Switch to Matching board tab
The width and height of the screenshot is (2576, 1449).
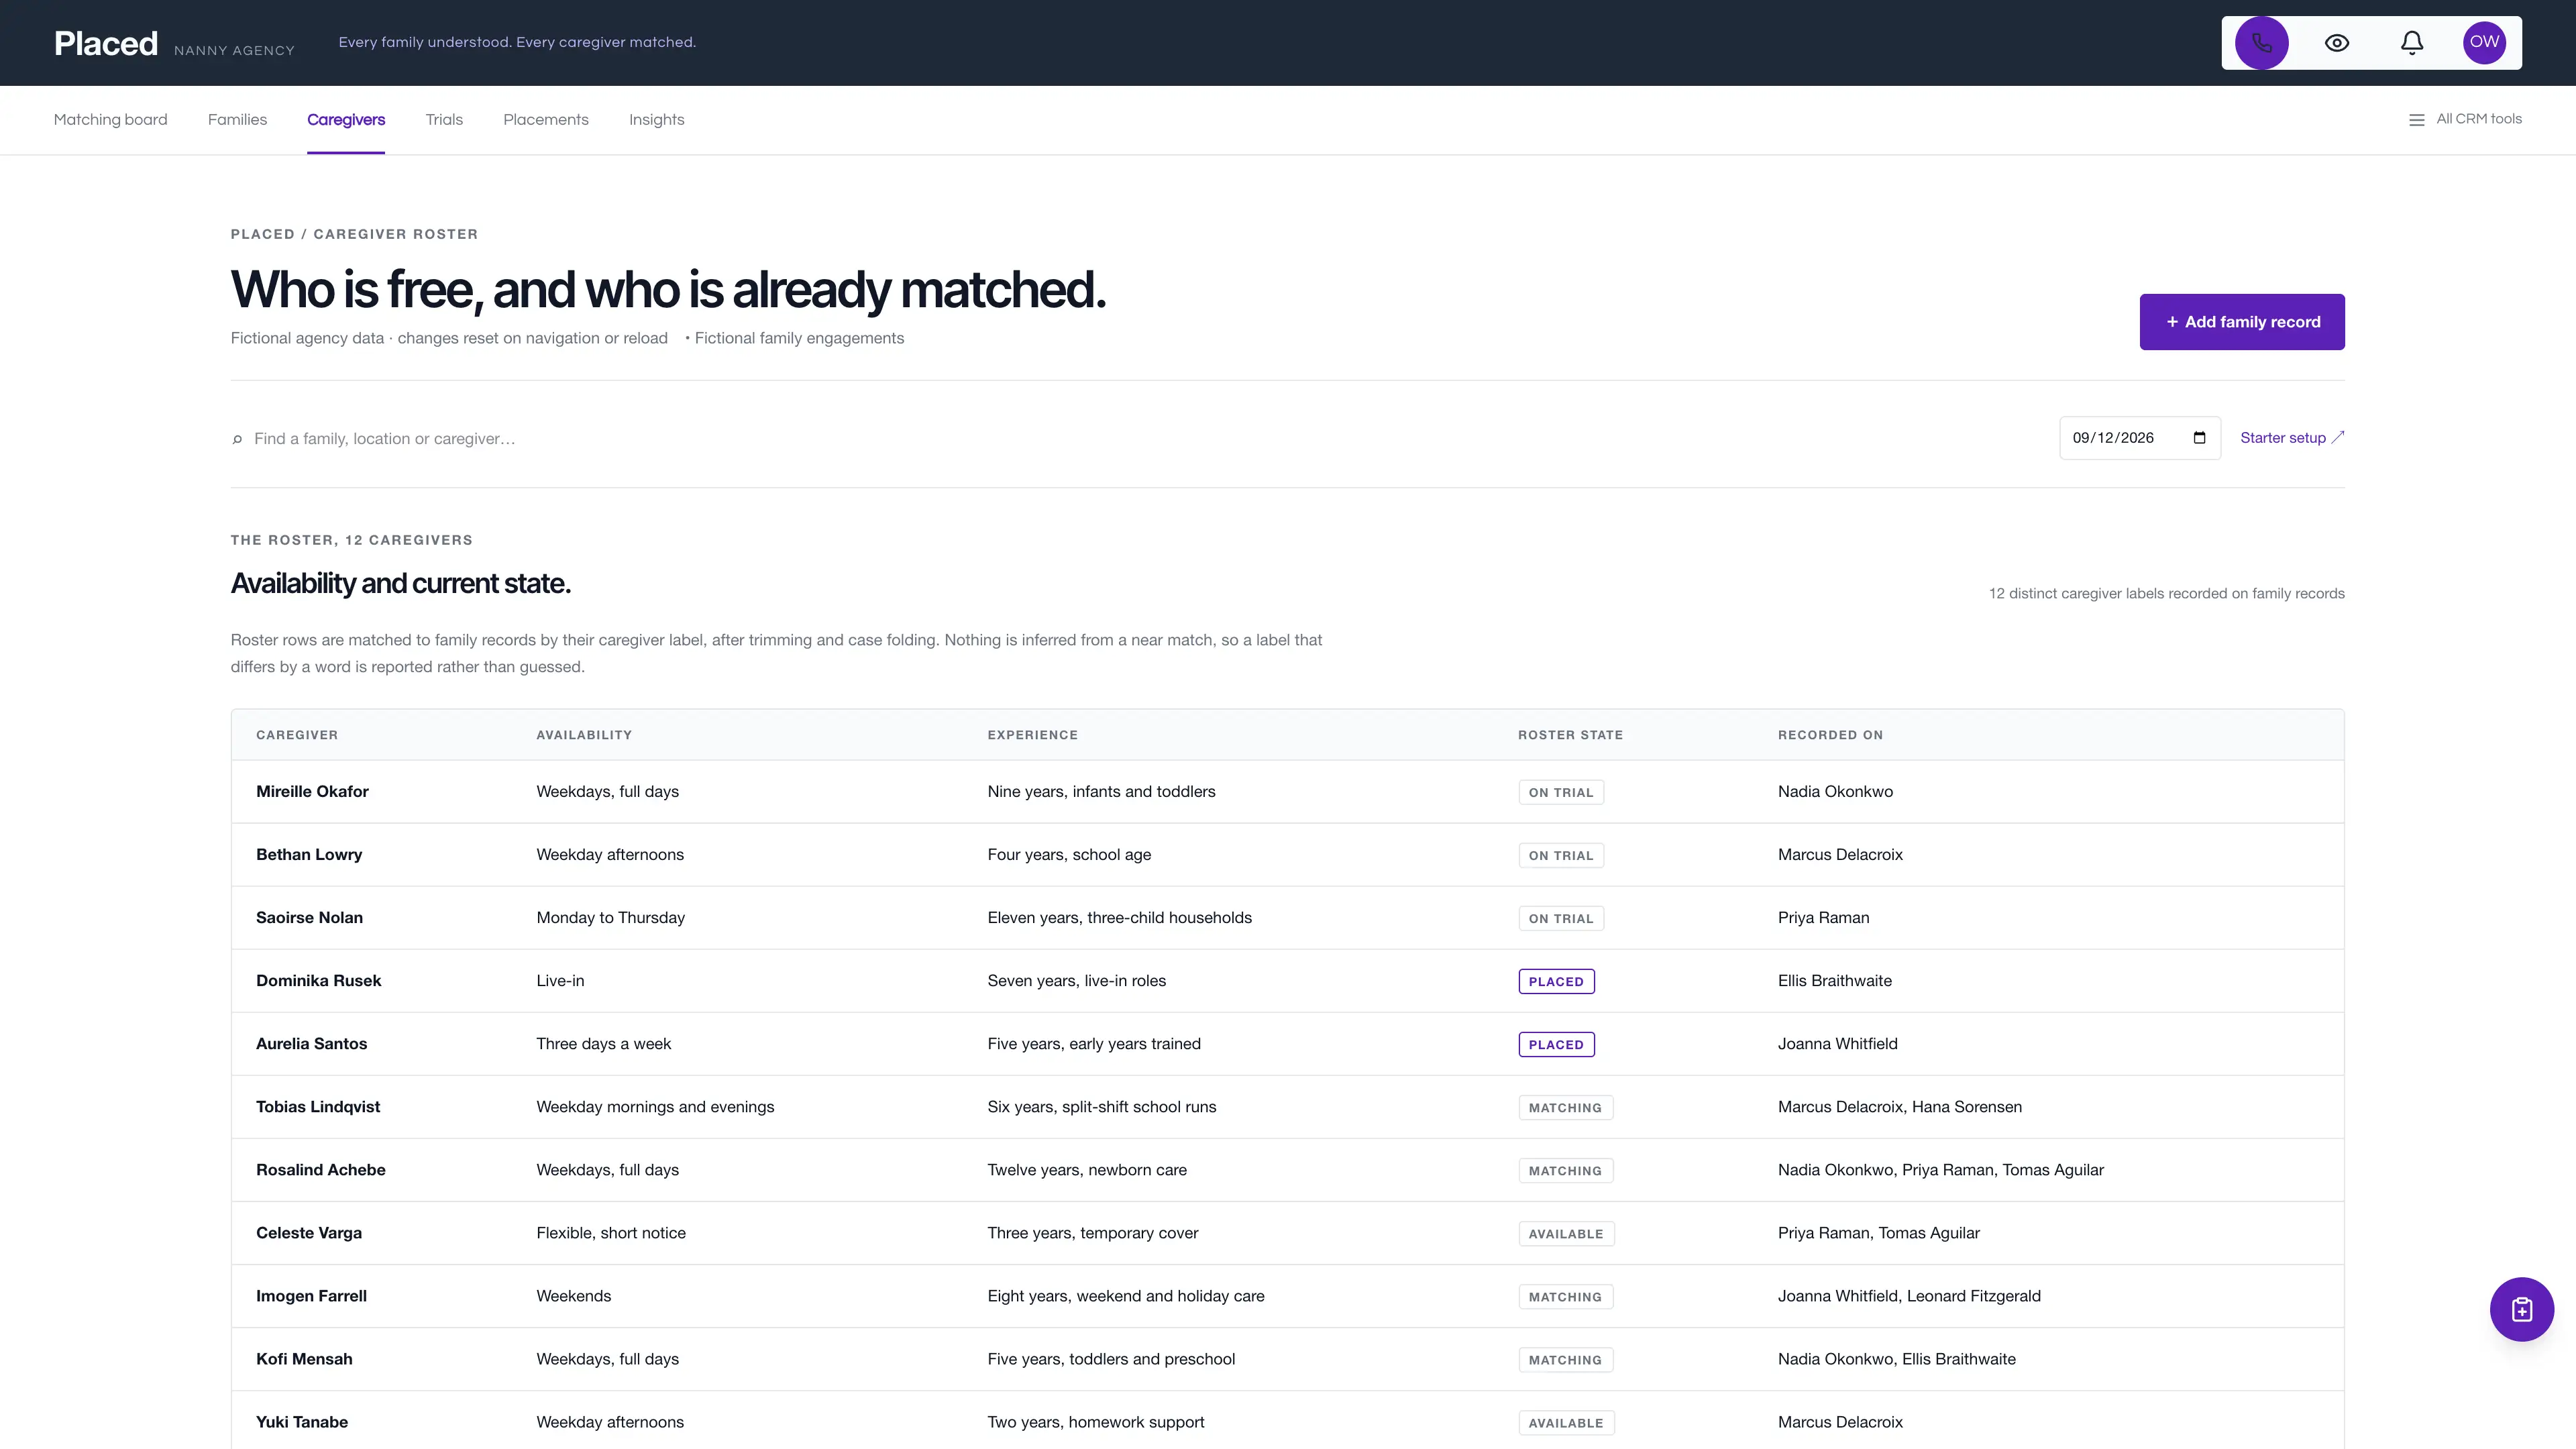pyautogui.click(x=110, y=120)
